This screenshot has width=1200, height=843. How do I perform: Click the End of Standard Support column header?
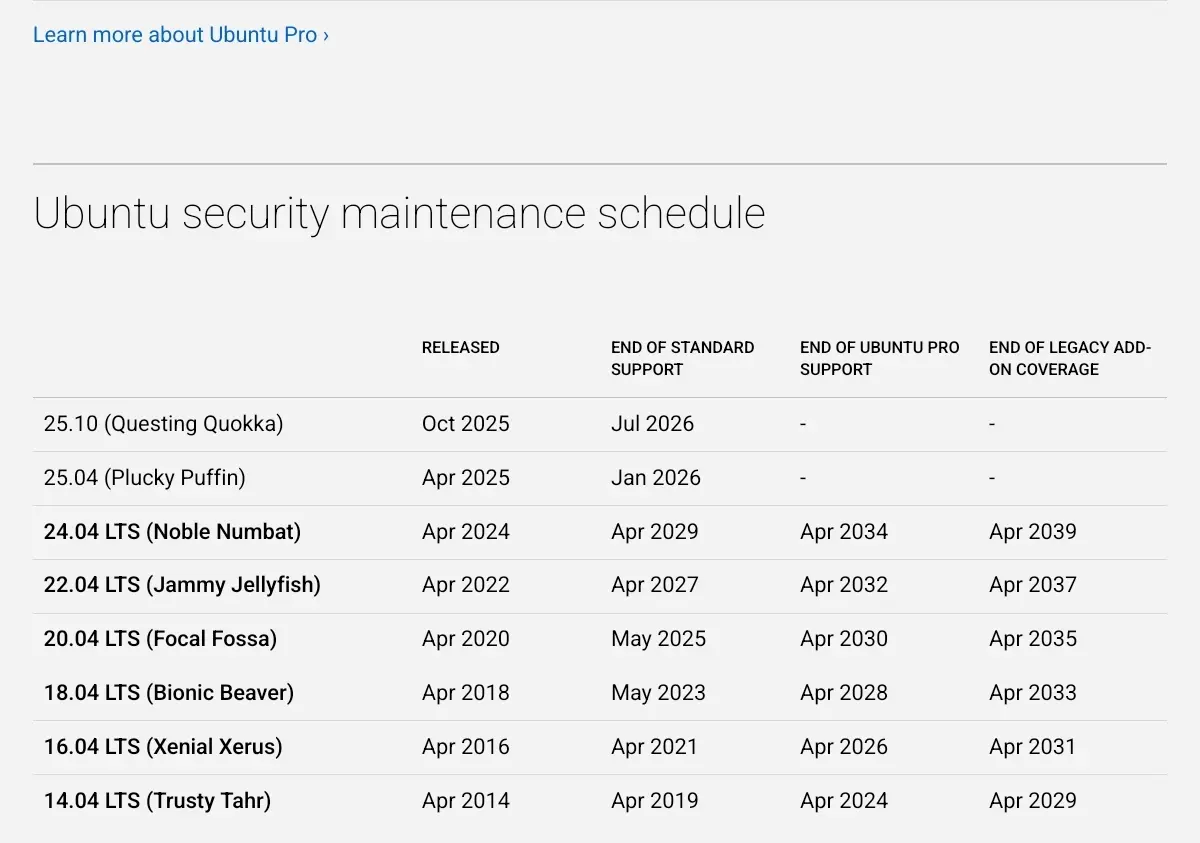pyautogui.click(x=682, y=358)
